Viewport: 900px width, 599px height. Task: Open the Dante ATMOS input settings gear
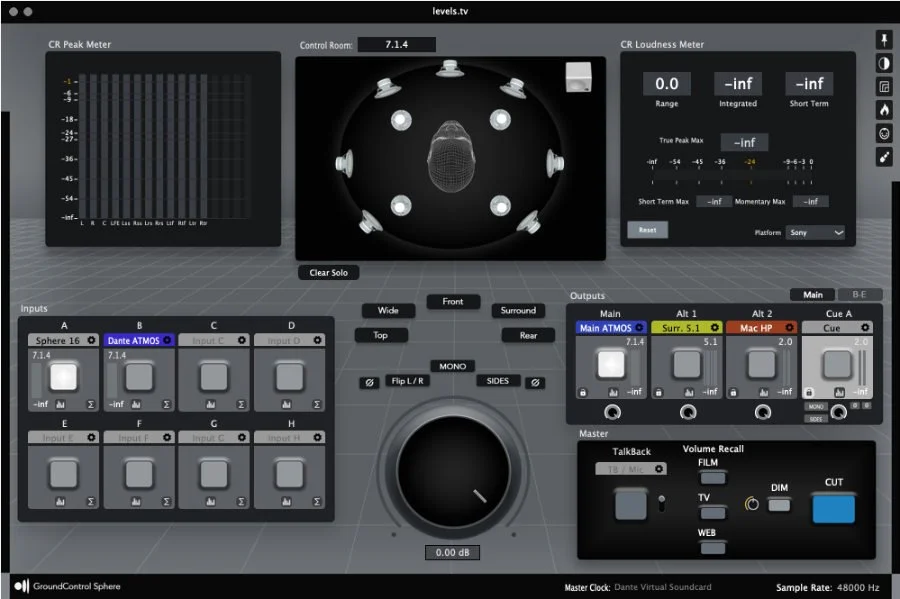click(167, 338)
